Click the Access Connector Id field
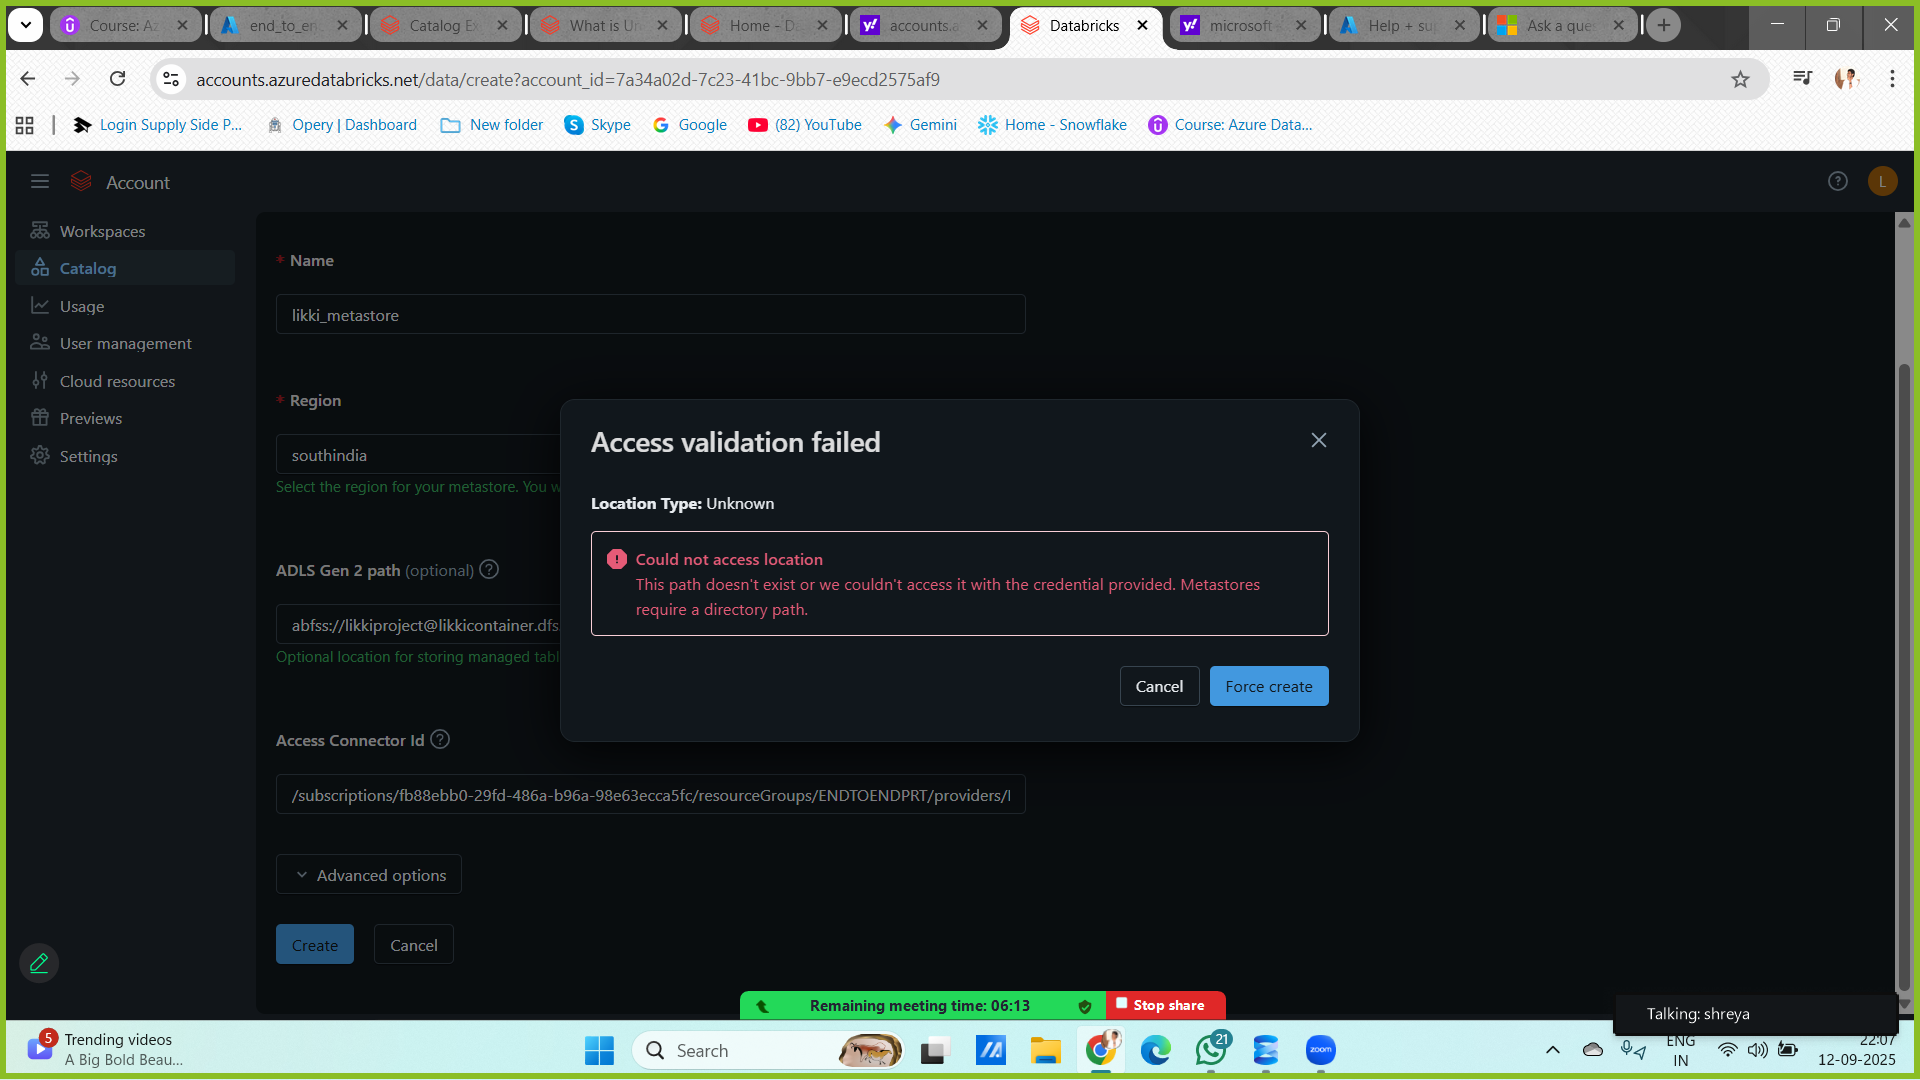 click(x=650, y=794)
